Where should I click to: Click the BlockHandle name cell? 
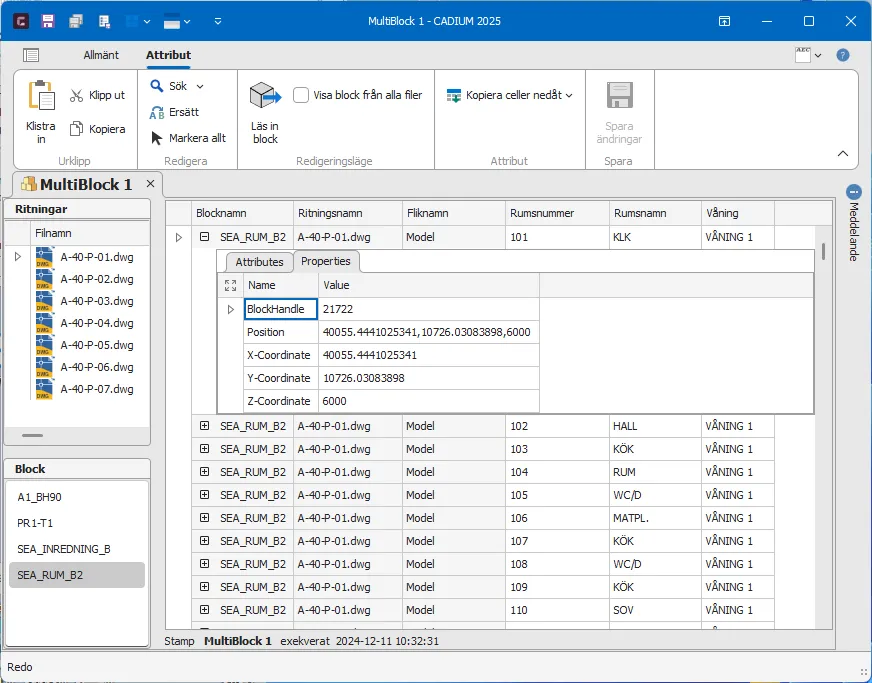click(x=281, y=309)
